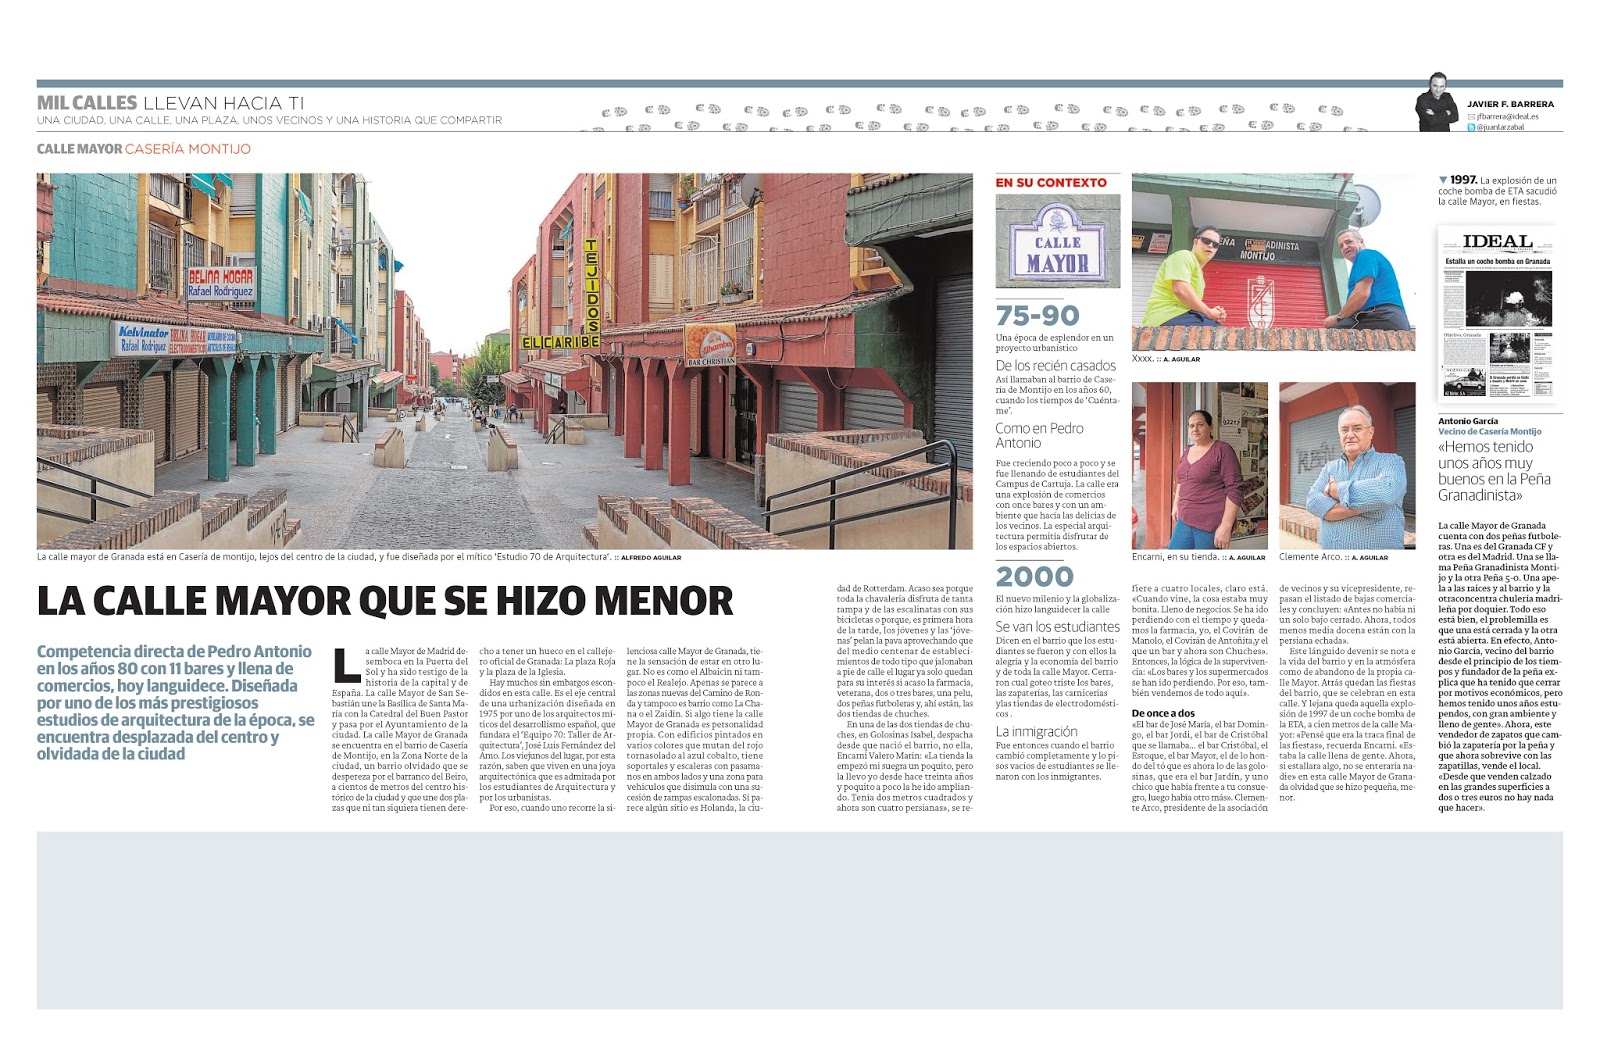Click the large drop cap letter L
Image resolution: width=1600 pixels, height=1050 pixels.
click(x=344, y=664)
